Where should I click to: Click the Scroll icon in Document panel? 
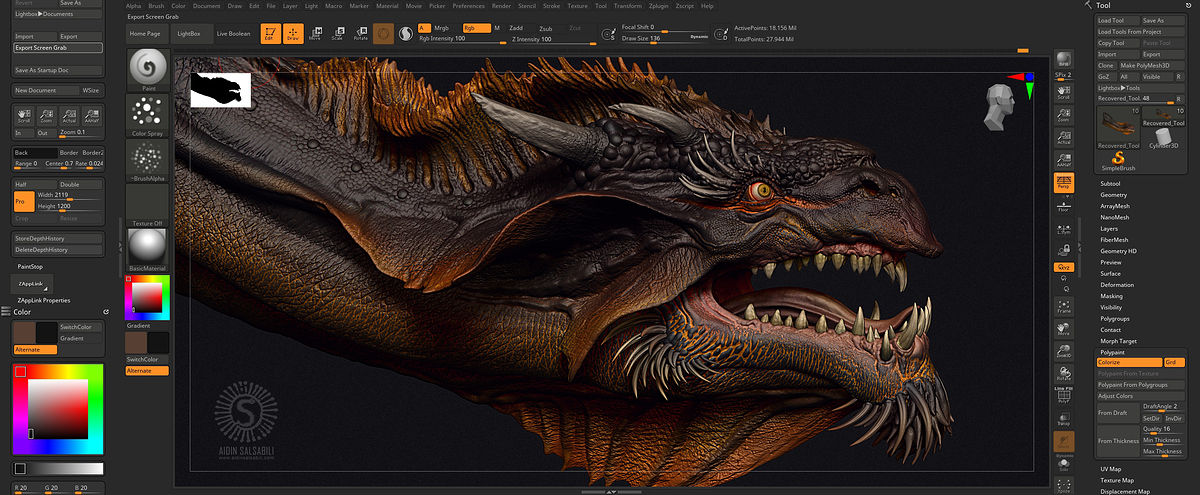24,116
